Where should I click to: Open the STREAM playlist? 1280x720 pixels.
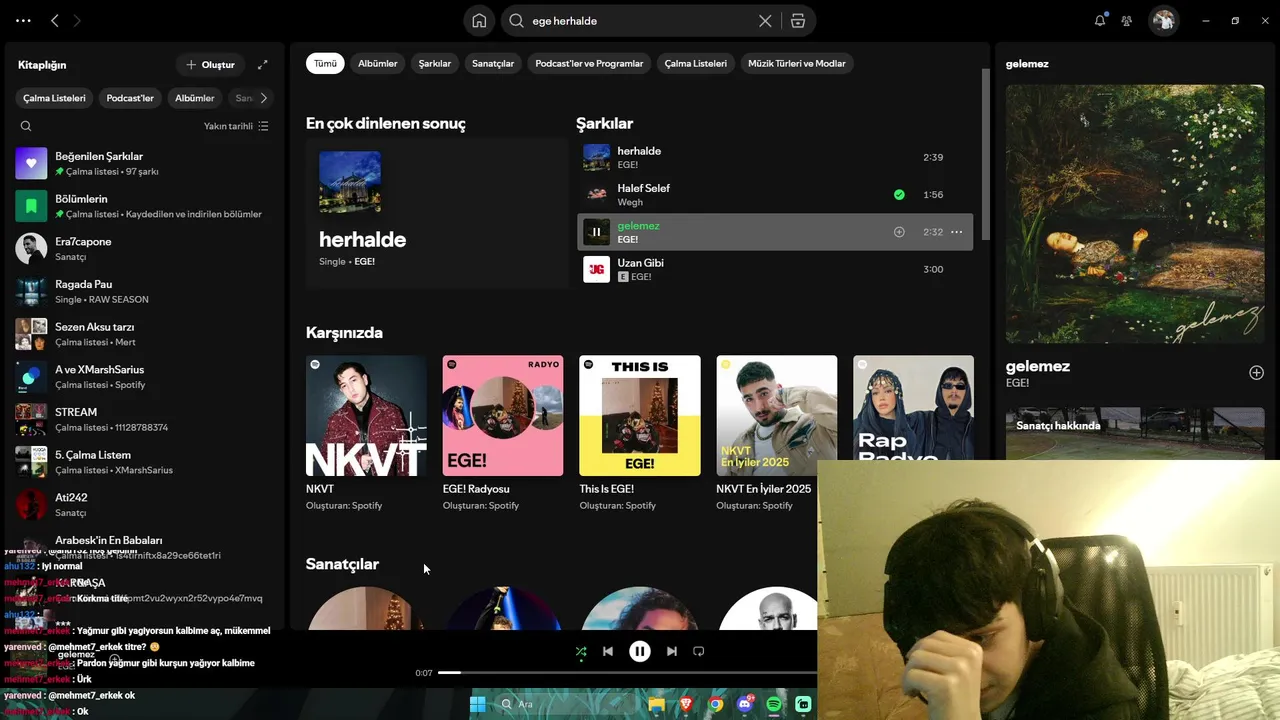(x=145, y=419)
